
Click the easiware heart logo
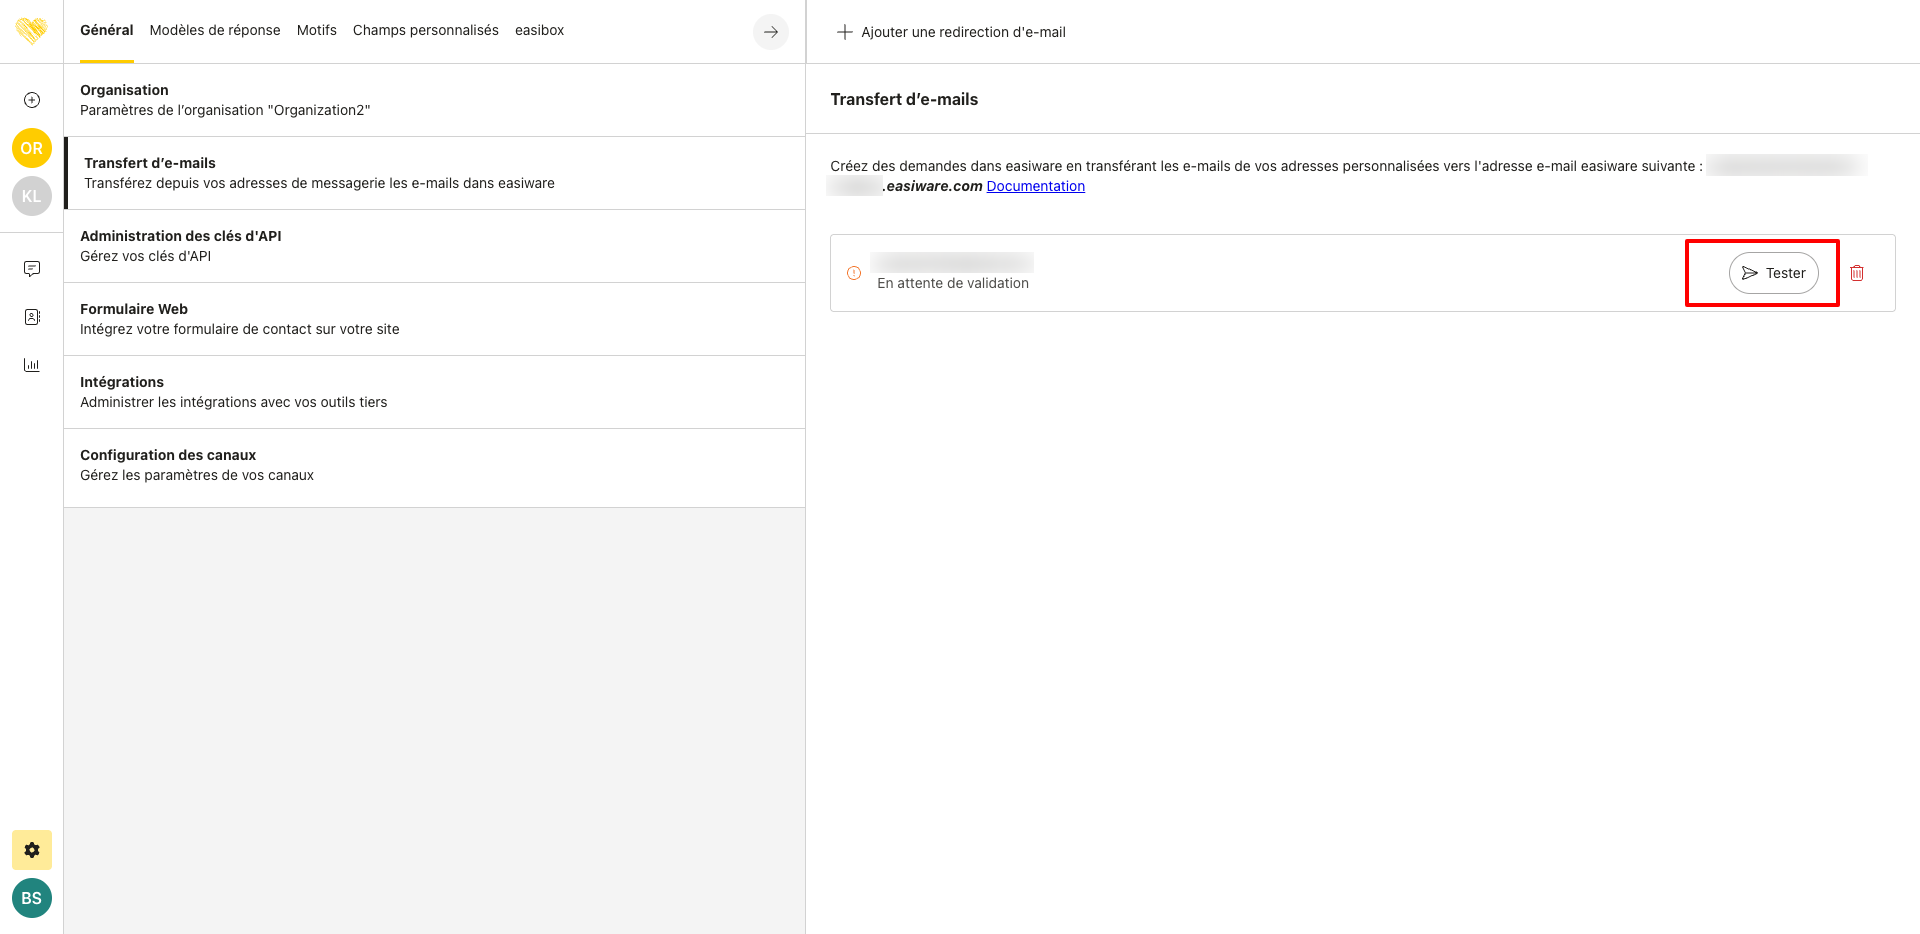pos(32,31)
